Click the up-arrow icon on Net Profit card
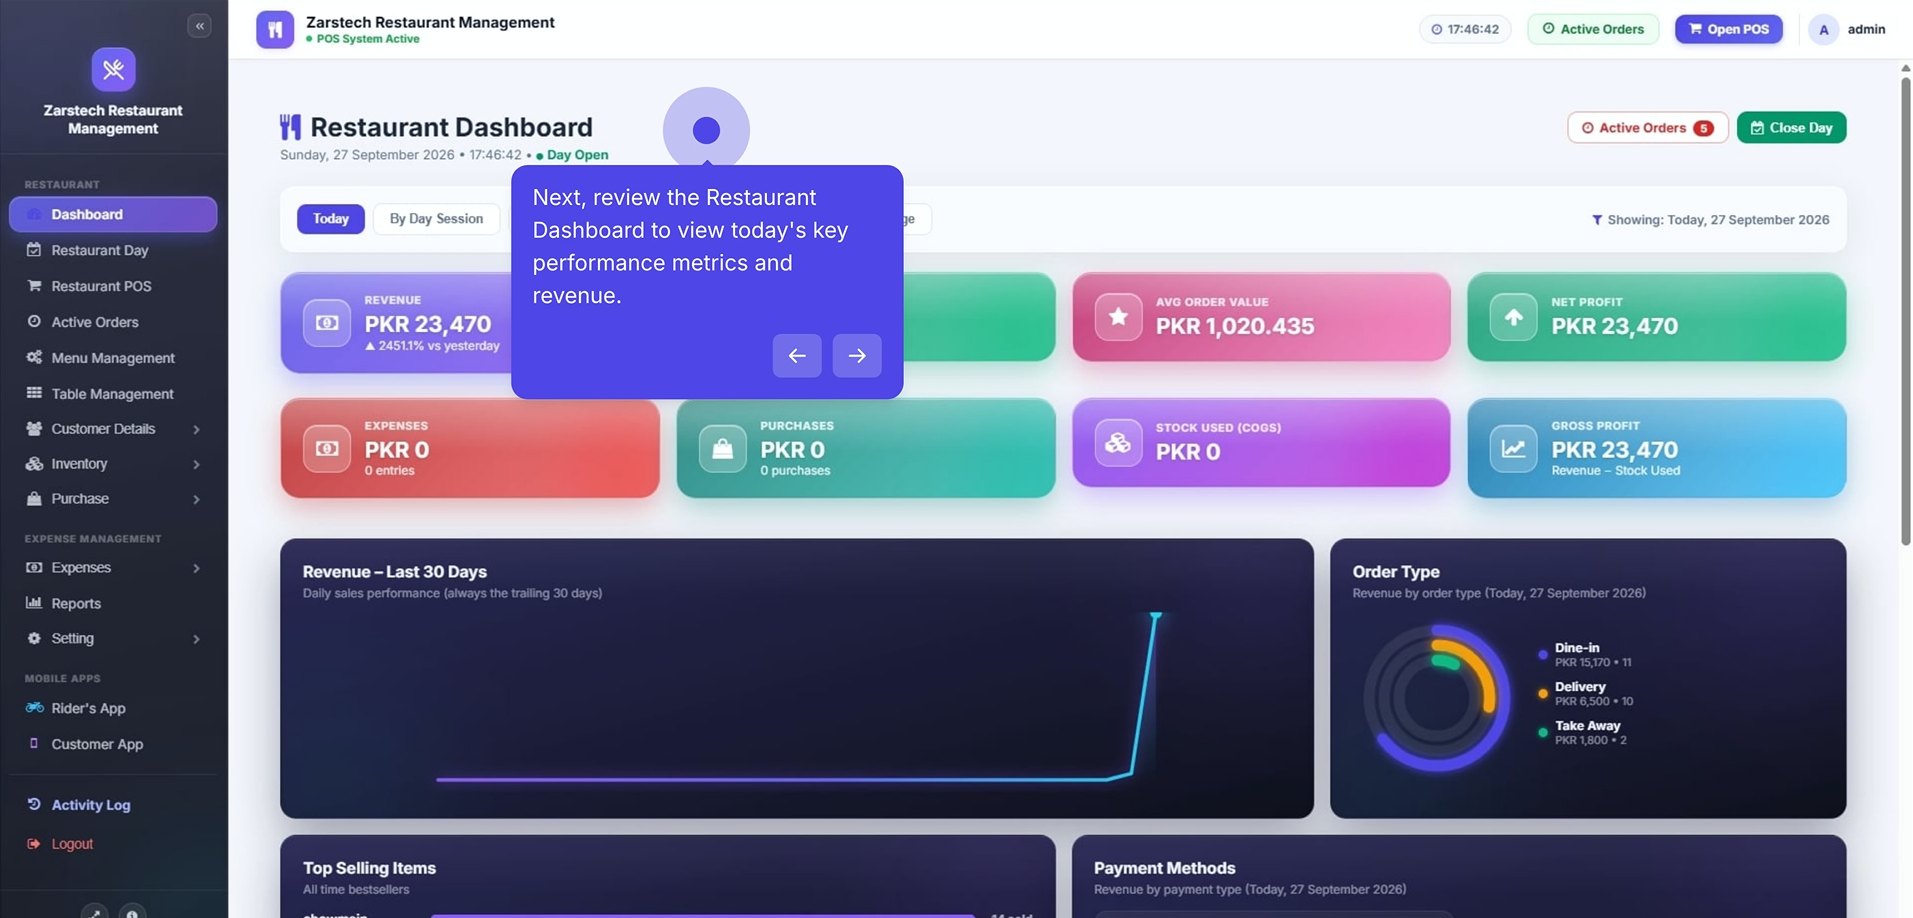The height and width of the screenshot is (918, 1913). pyautogui.click(x=1514, y=317)
